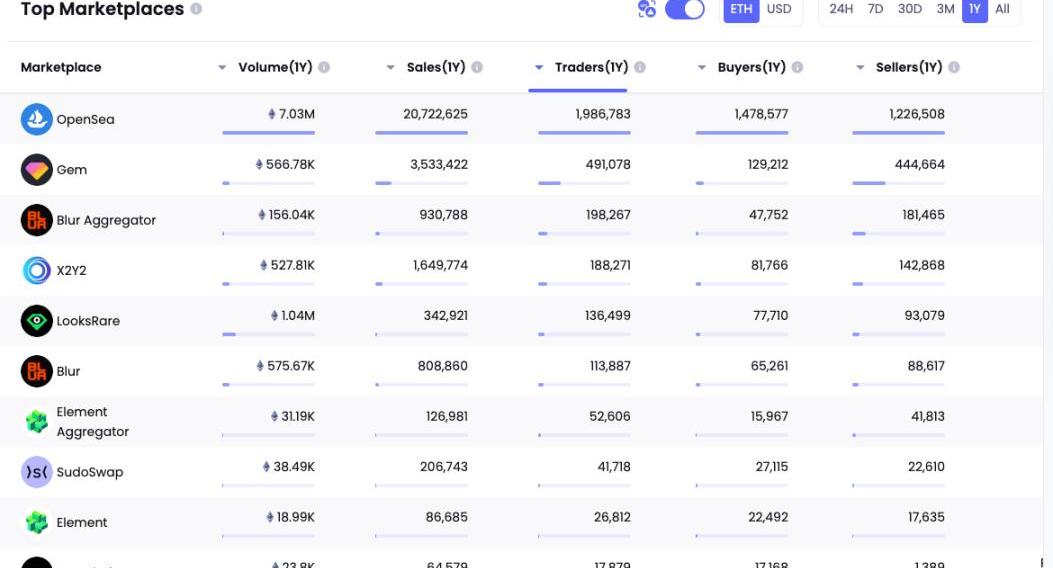
Task: Click OpenSea volume progress bar
Action: (x=268, y=132)
